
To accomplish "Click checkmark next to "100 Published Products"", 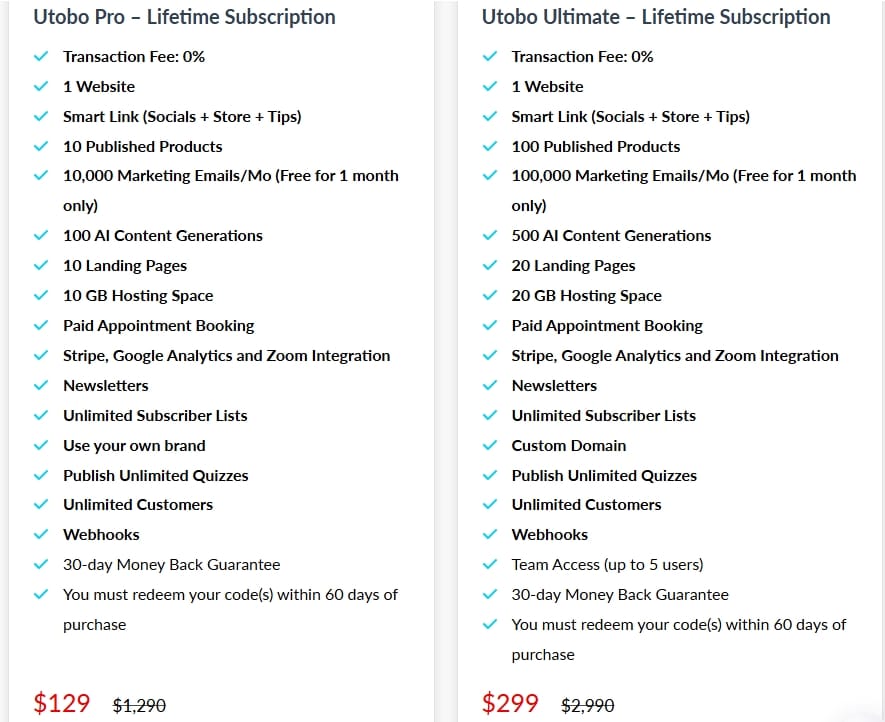I will (x=490, y=146).
